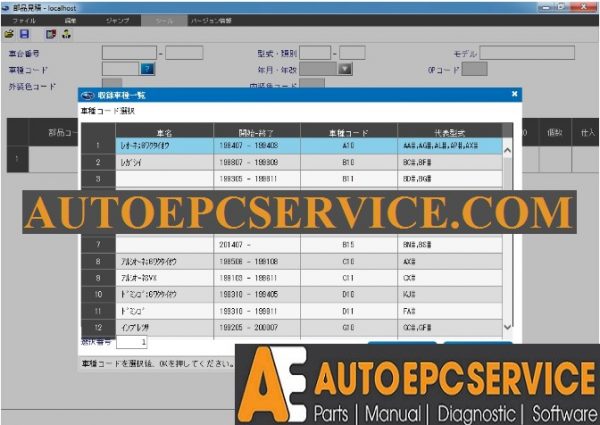Click the model cell BD#,BG#
The image size is (600, 425).
450,179
